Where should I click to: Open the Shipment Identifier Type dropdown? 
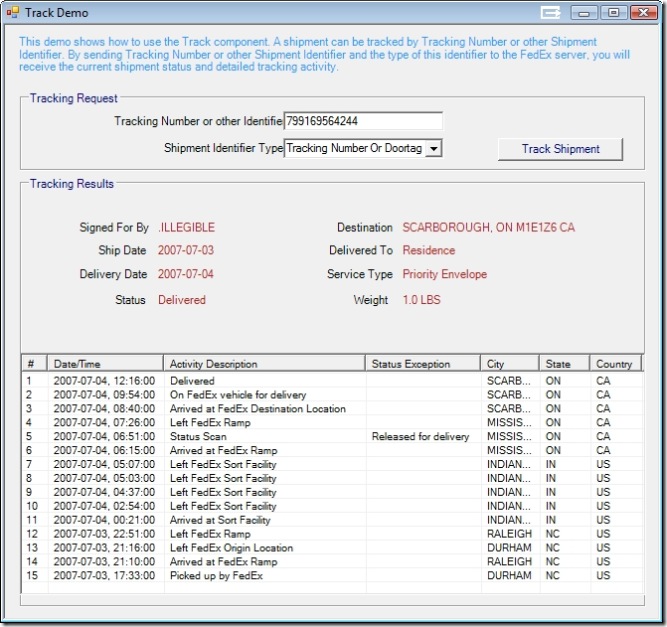coord(433,149)
